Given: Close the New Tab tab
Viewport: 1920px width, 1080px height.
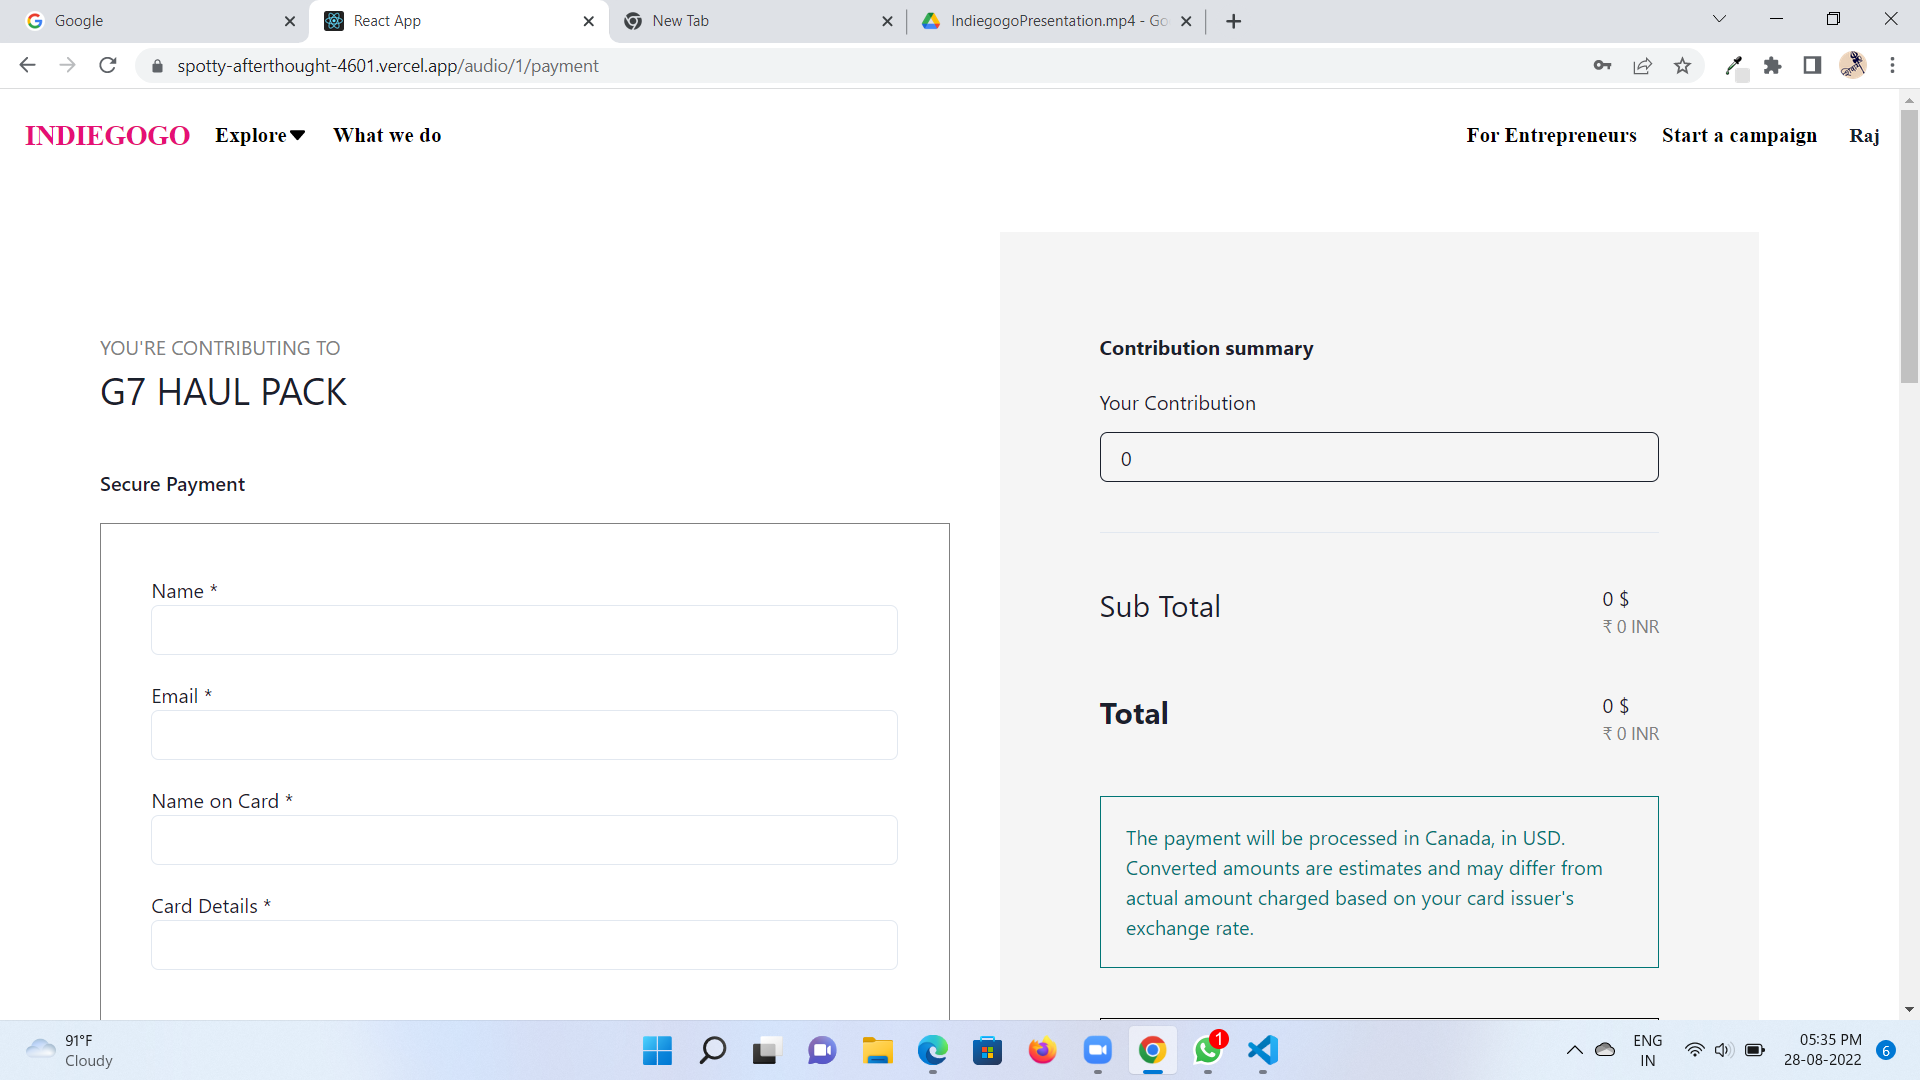Looking at the screenshot, I should (887, 21).
